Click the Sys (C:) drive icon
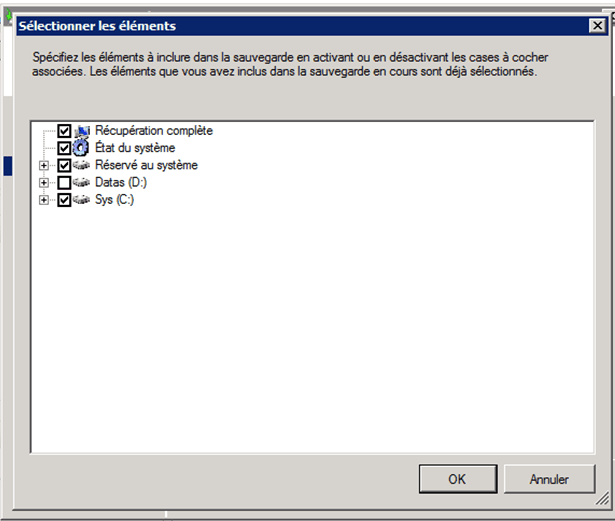615x521 pixels. coord(83,200)
